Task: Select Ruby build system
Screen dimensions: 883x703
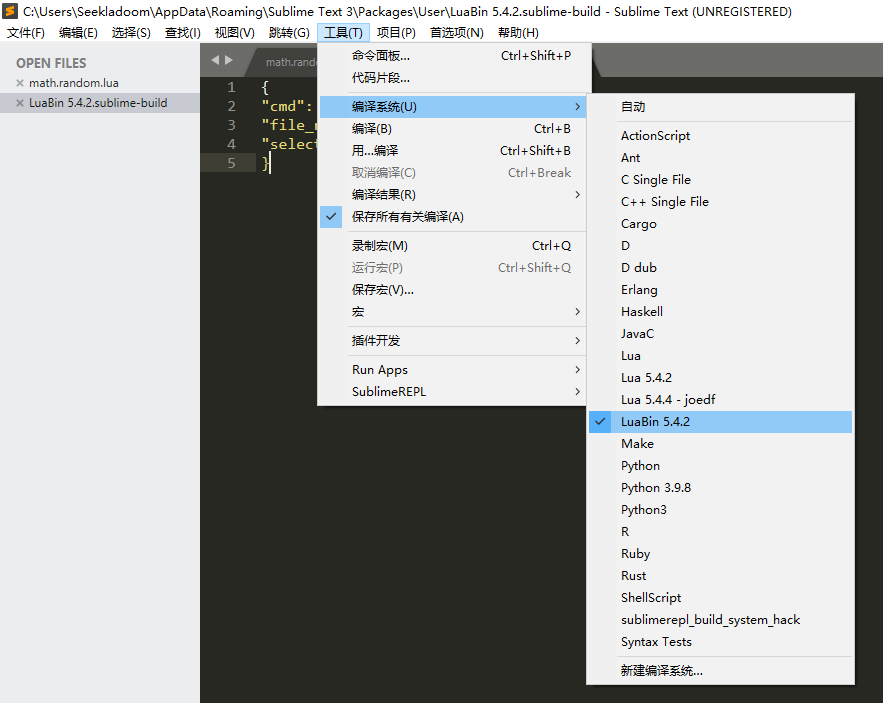Action: pos(720,554)
